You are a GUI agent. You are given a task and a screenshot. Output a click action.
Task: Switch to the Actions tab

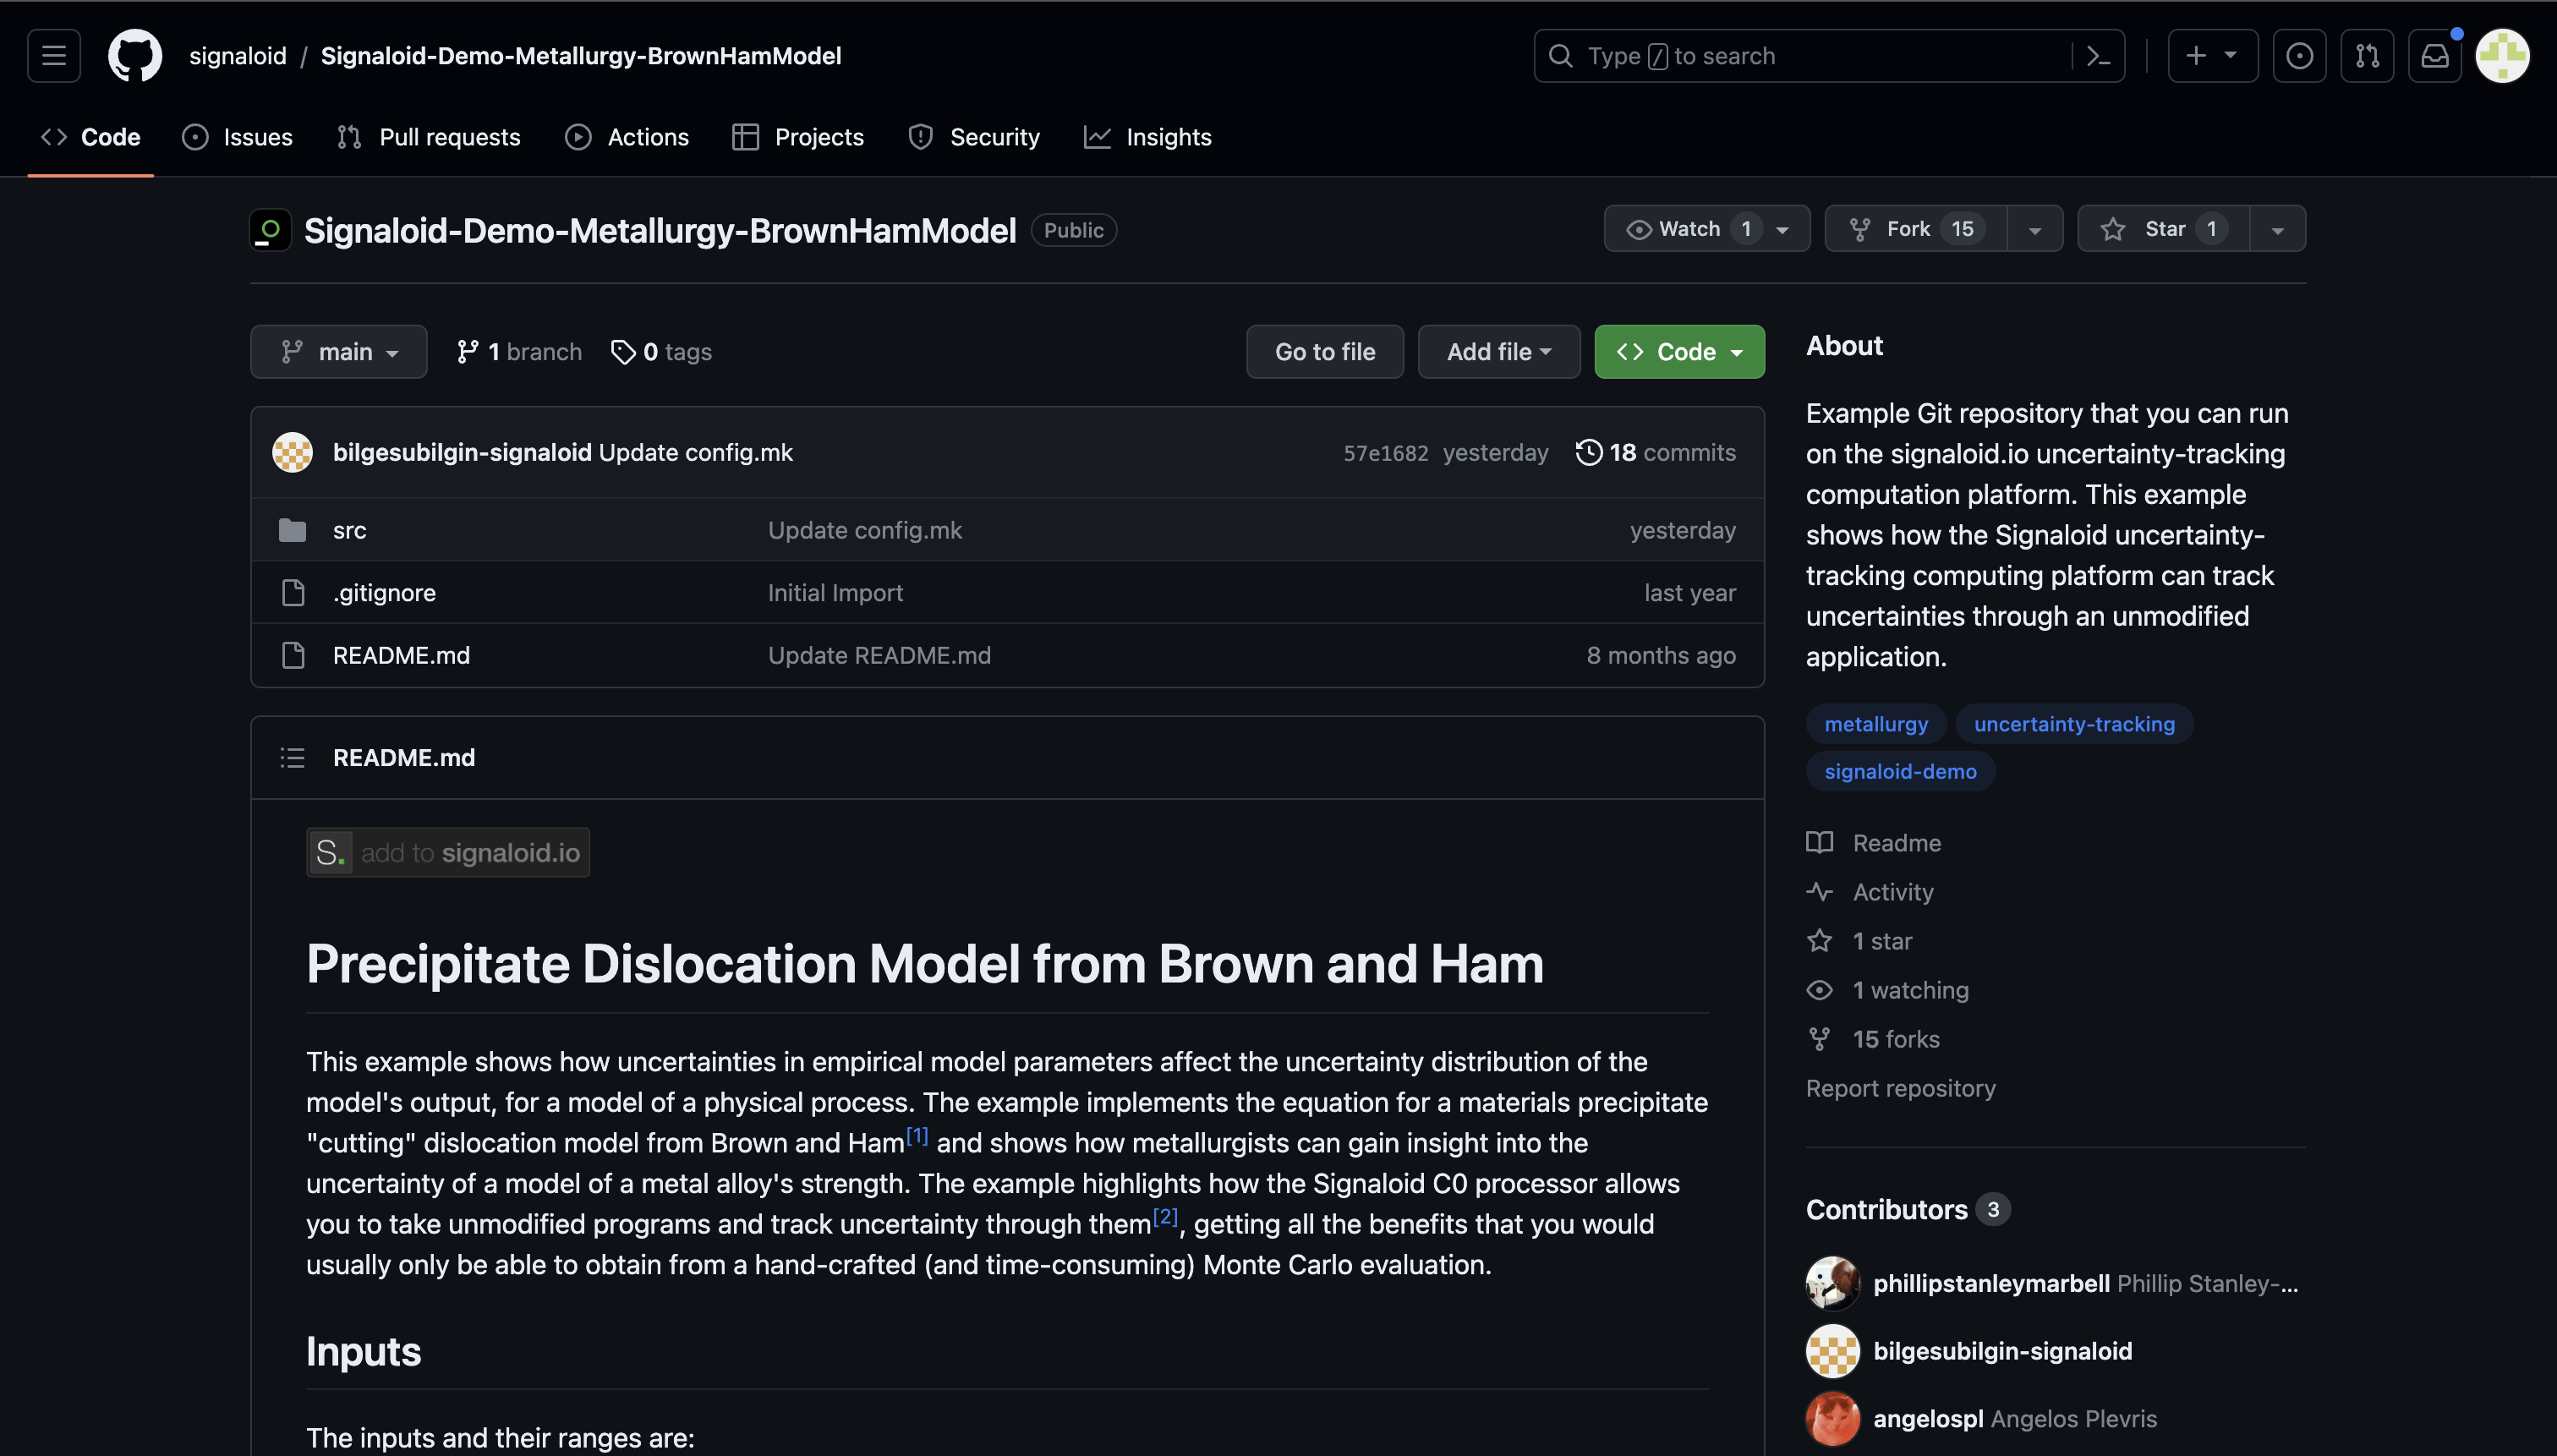(x=627, y=137)
